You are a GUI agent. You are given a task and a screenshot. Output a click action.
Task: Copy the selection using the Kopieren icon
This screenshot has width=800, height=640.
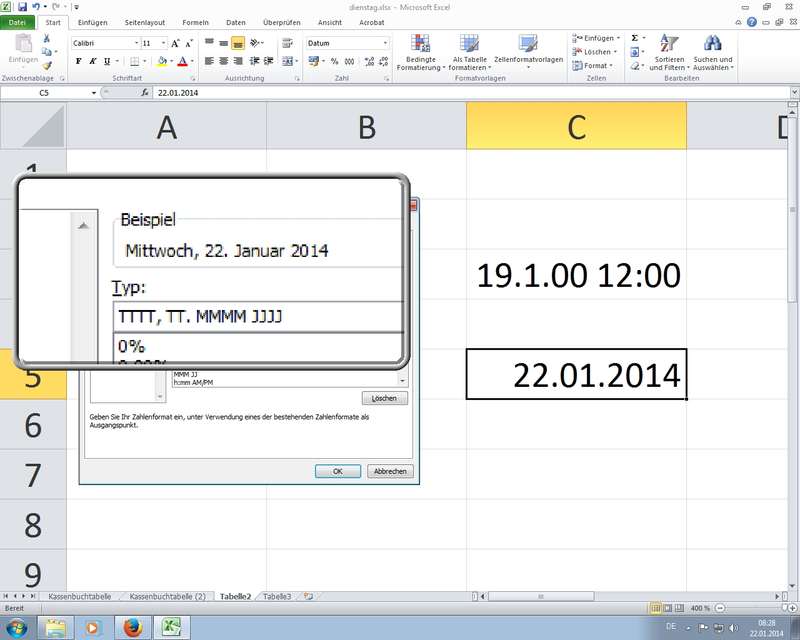[x=46, y=52]
